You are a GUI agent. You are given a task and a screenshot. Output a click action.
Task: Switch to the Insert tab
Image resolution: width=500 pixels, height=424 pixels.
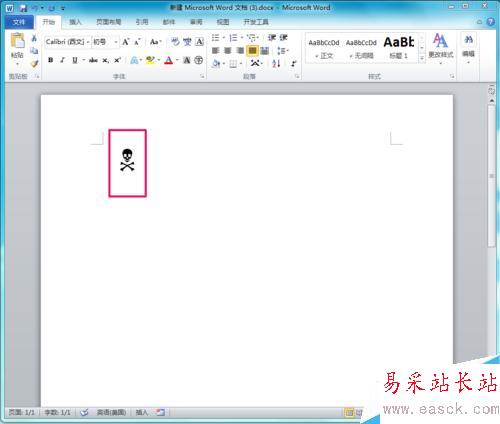75,22
